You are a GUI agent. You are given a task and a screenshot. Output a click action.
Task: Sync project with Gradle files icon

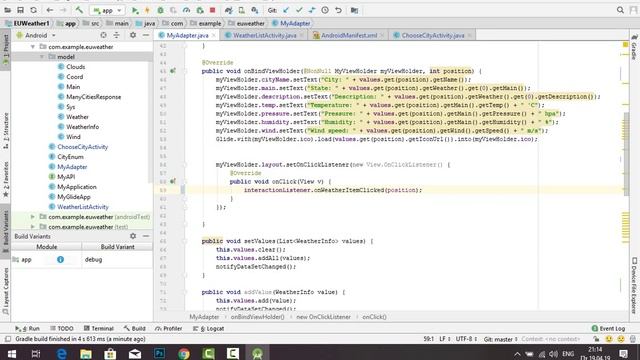tap(229, 10)
